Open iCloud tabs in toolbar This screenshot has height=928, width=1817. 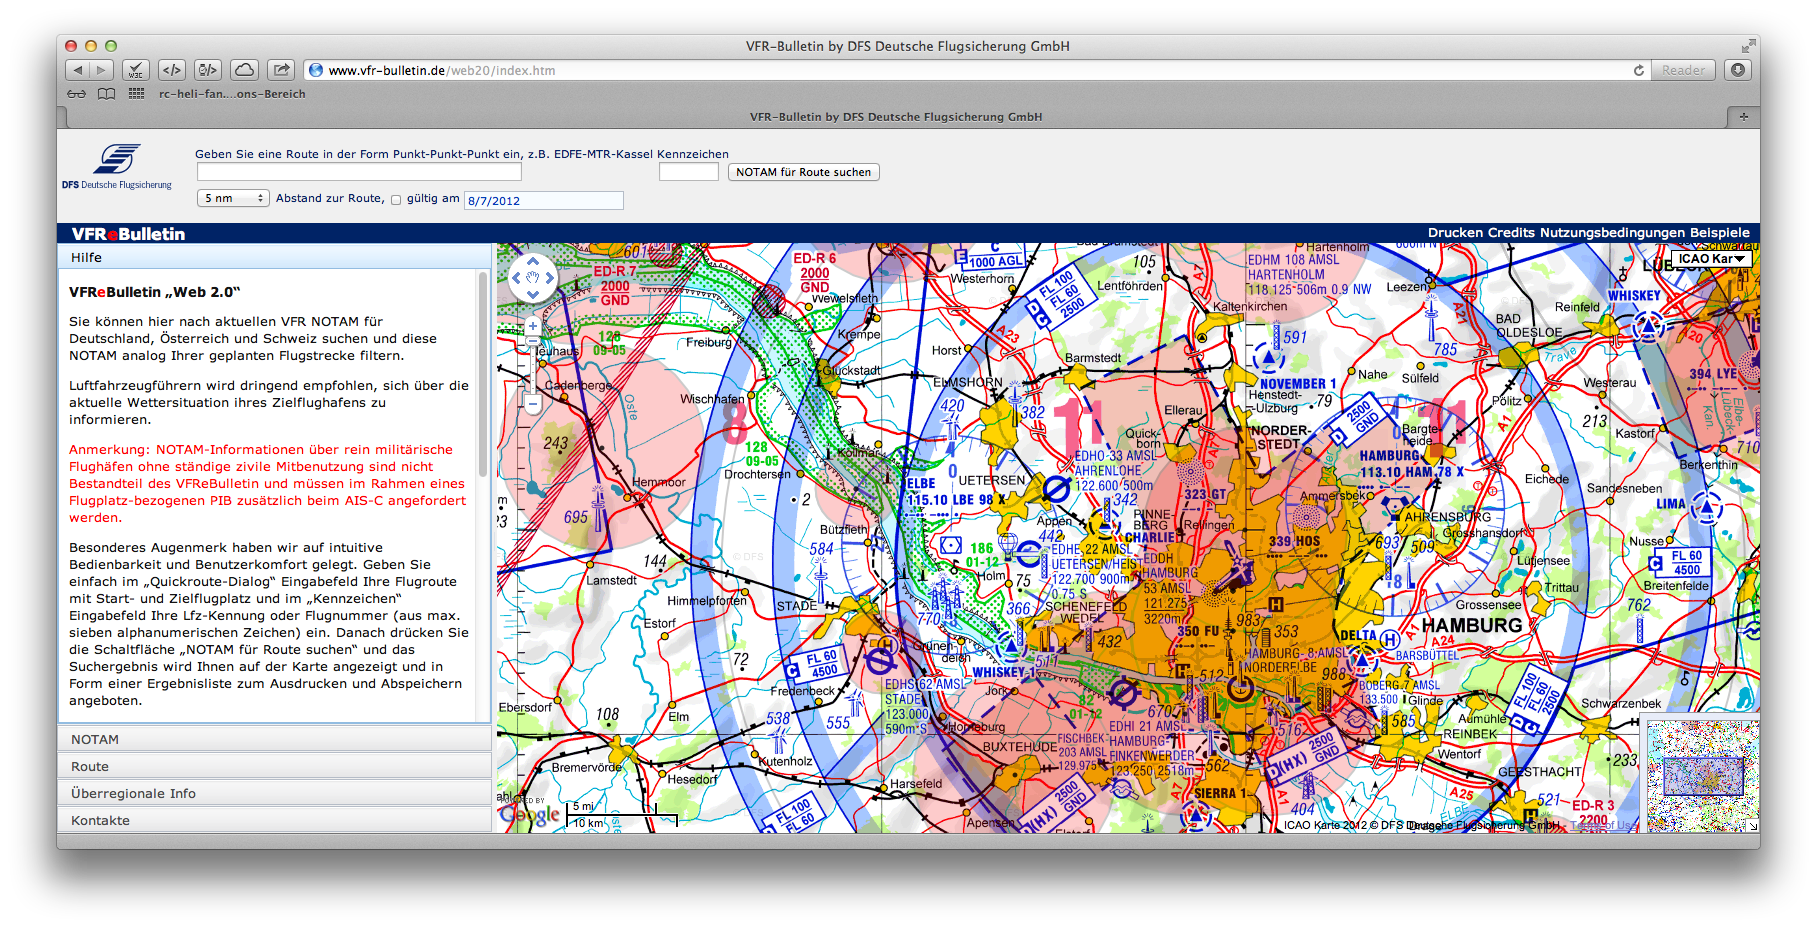pyautogui.click(x=245, y=70)
